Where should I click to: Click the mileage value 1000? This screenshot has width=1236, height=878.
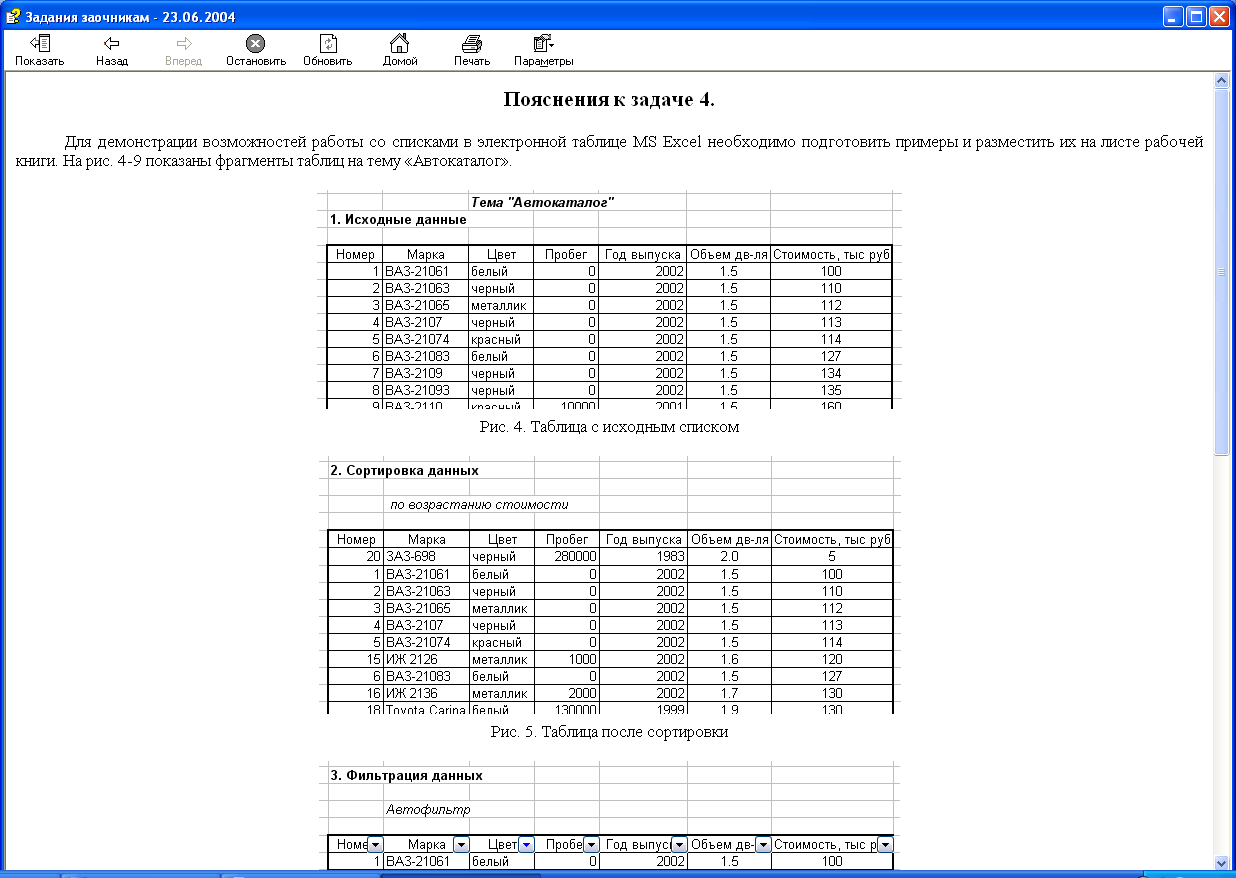pos(566,659)
